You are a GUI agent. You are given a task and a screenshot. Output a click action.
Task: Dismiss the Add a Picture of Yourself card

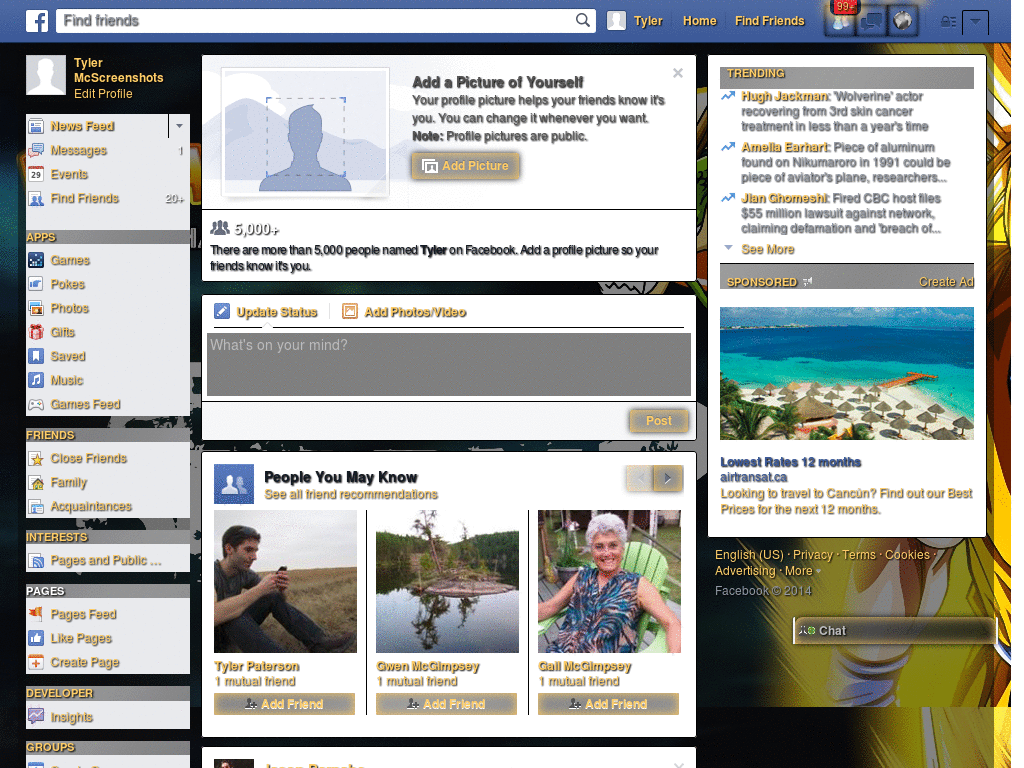click(x=678, y=73)
